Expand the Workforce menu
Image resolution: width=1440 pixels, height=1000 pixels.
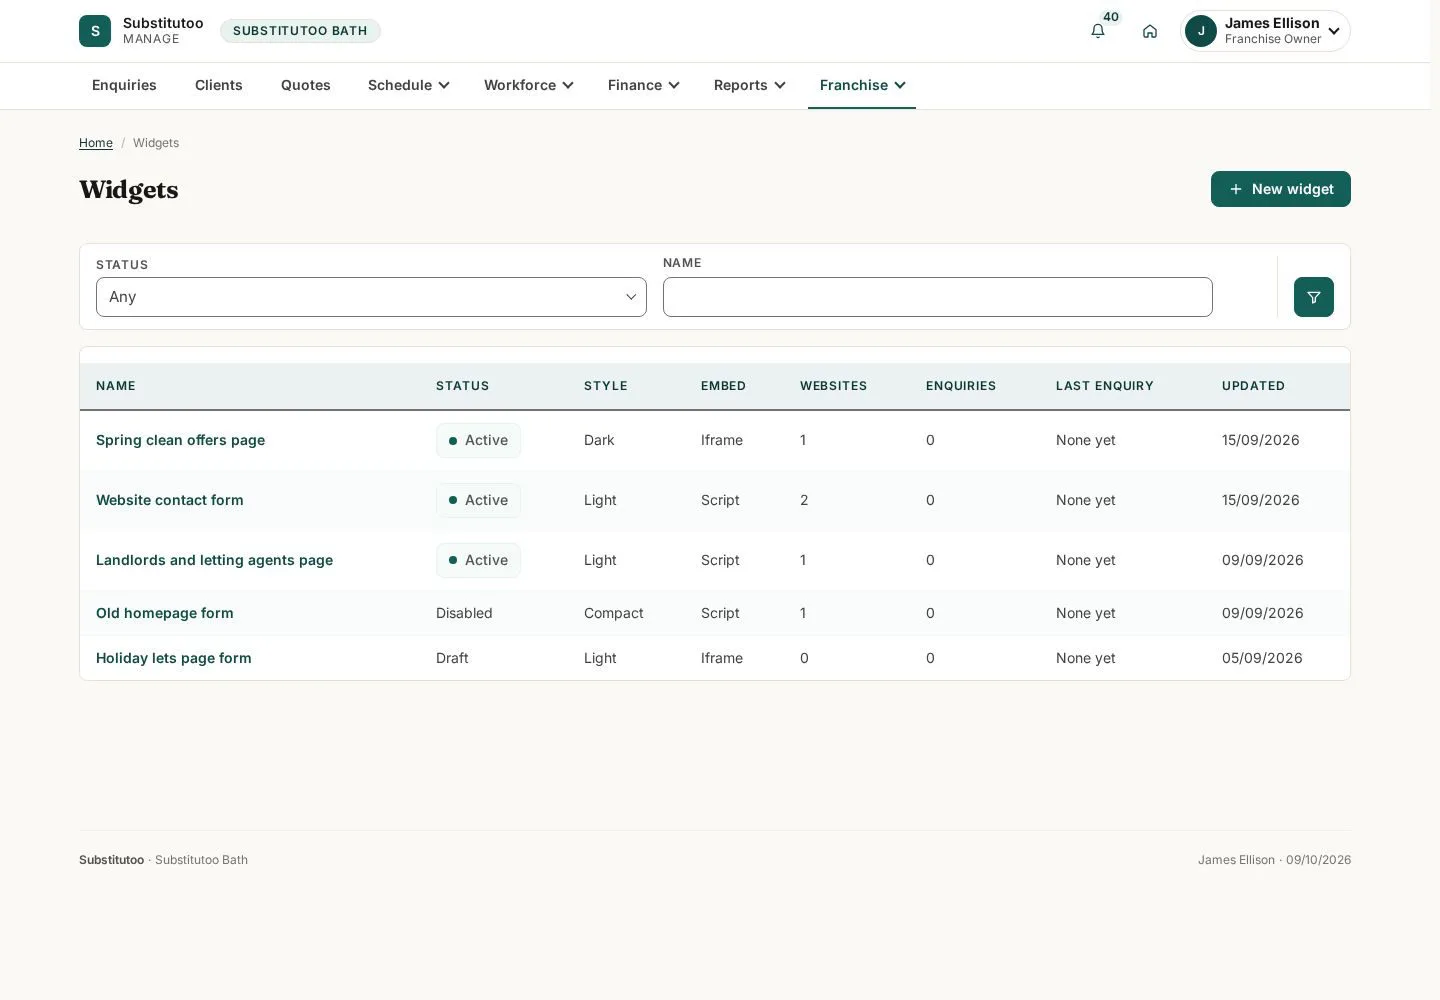click(x=528, y=85)
